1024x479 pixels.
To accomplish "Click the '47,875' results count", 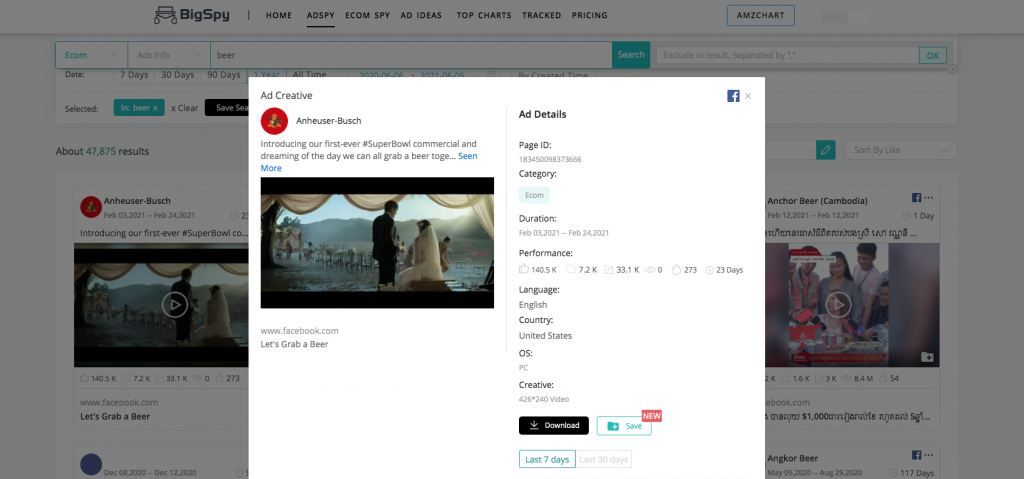I will (x=101, y=151).
